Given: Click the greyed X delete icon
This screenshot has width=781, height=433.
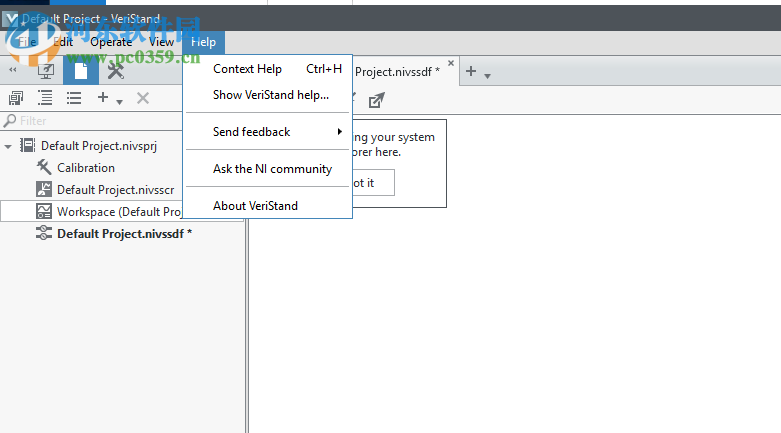Looking at the screenshot, I should tap(143, 98).
